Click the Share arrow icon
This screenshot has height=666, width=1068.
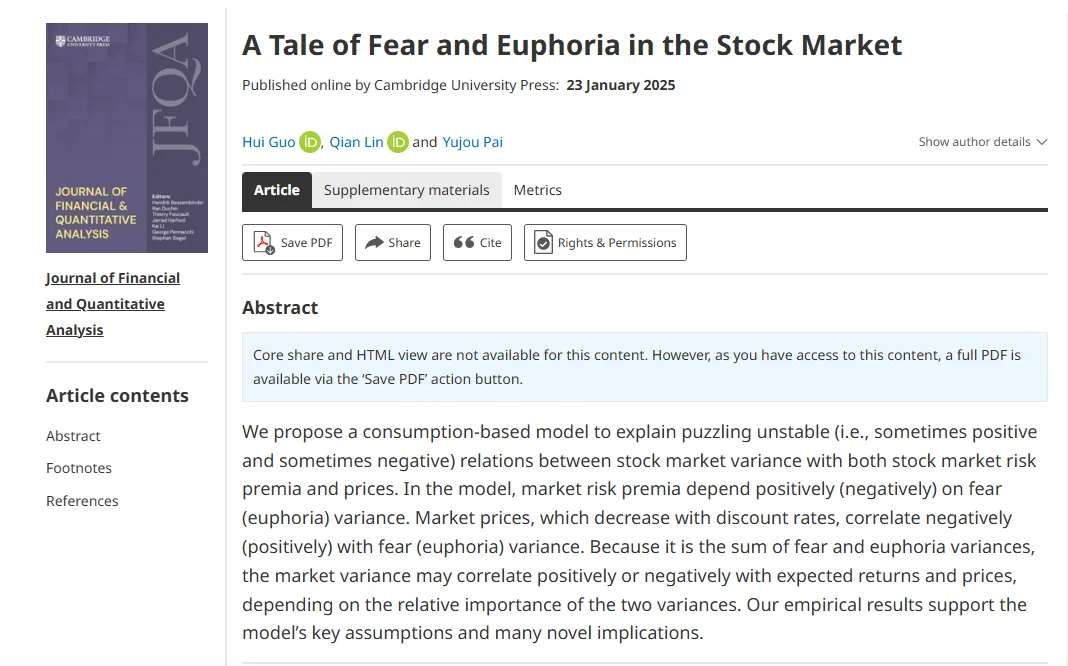point(374,243)
